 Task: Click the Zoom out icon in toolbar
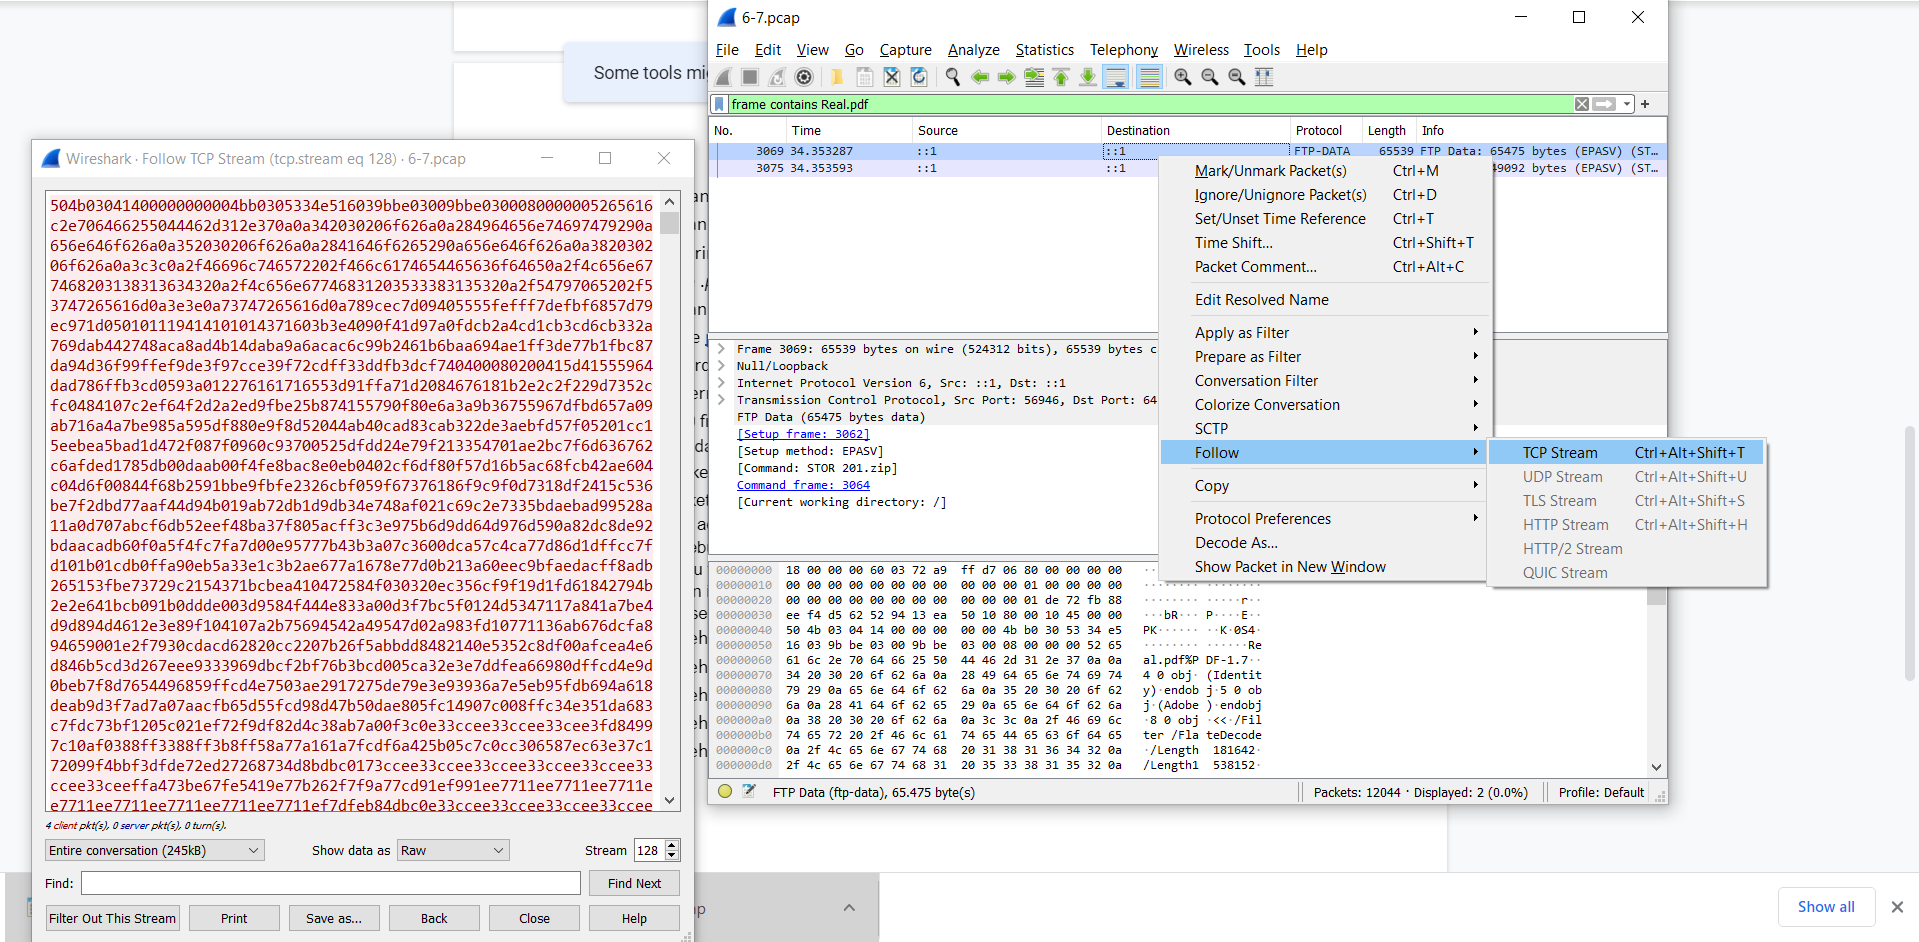(x=1210, y=77)
